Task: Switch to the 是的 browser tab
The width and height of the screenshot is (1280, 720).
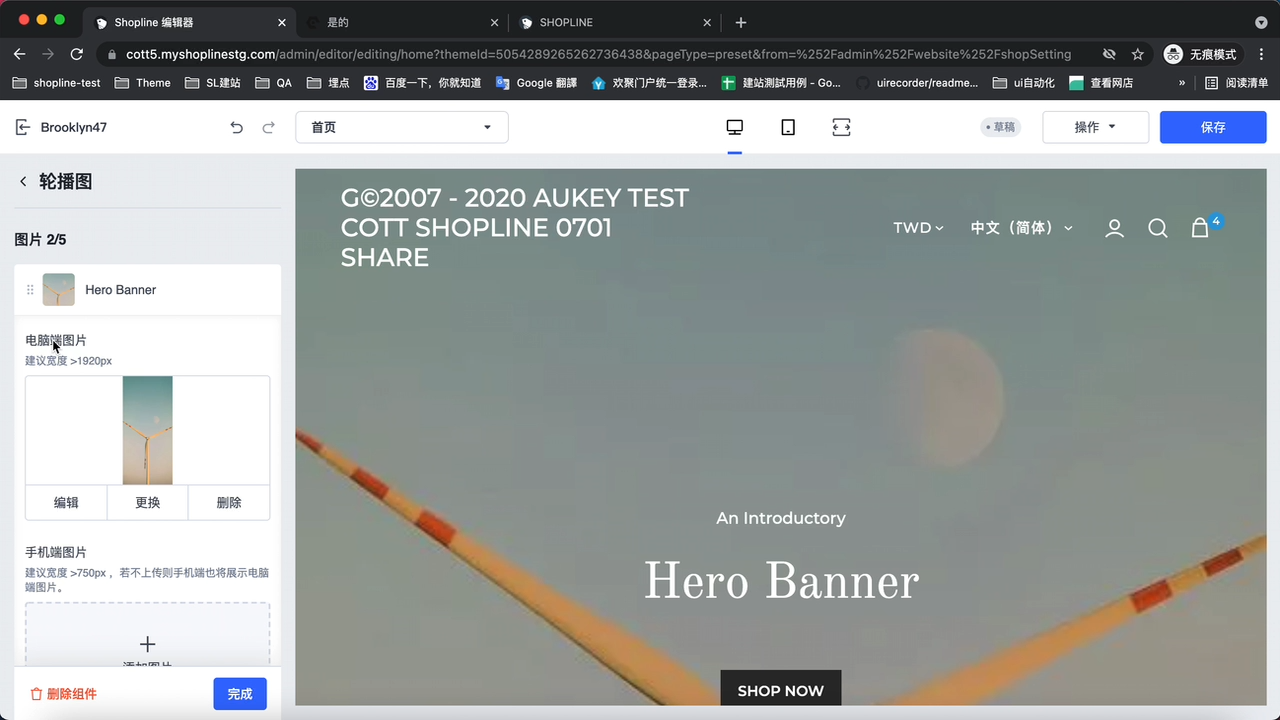Action: click(x=400, y=22)
